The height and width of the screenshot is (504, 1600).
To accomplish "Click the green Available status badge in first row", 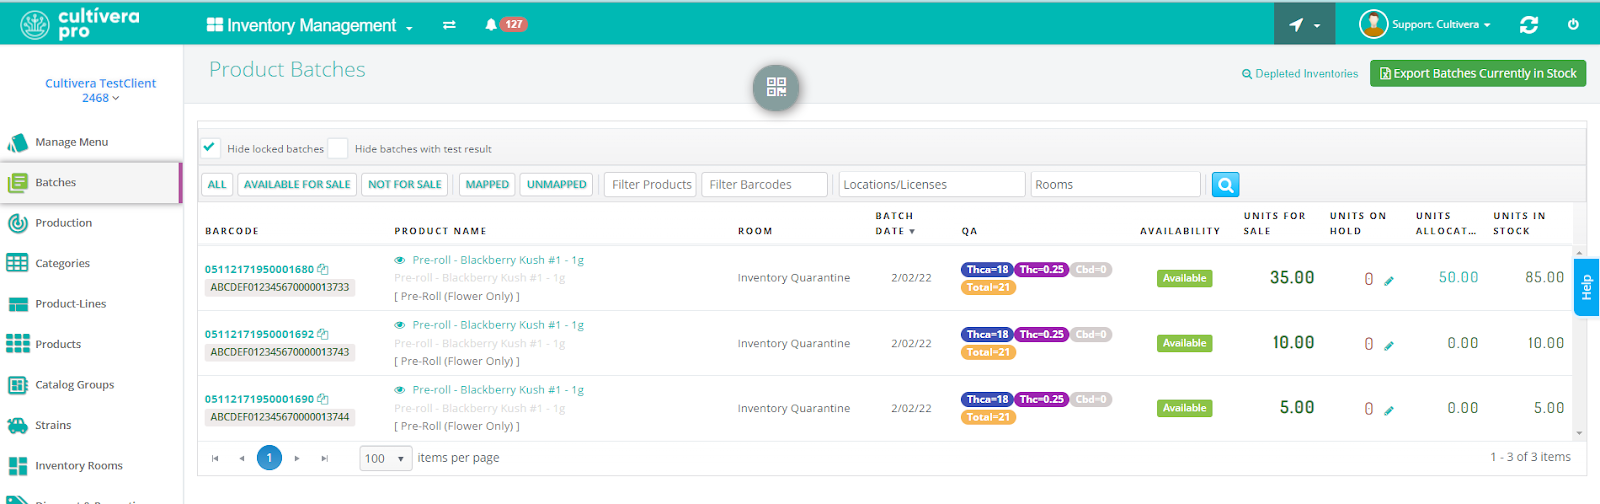I will (x=1184, y=278).
